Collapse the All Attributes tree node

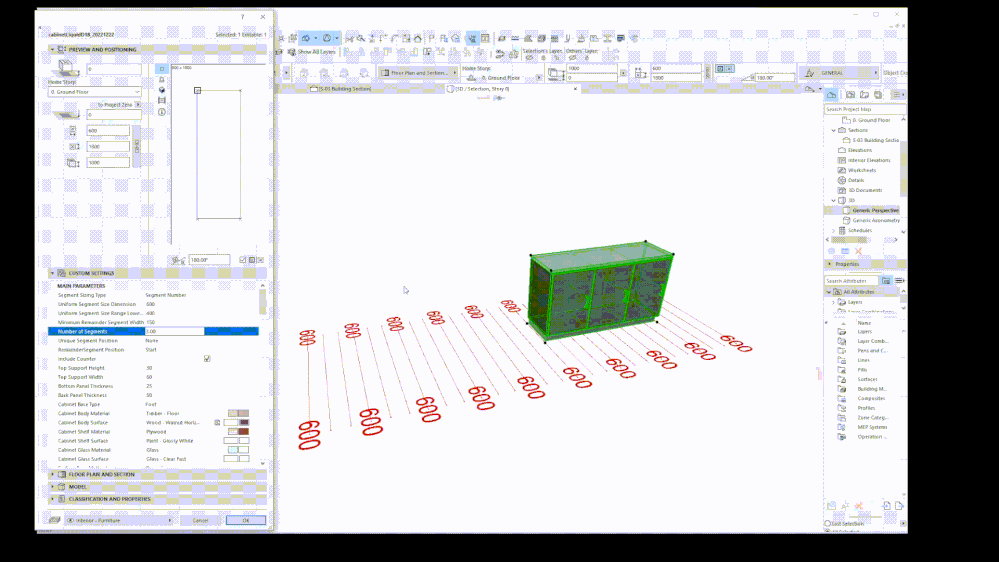click(829, 292)
